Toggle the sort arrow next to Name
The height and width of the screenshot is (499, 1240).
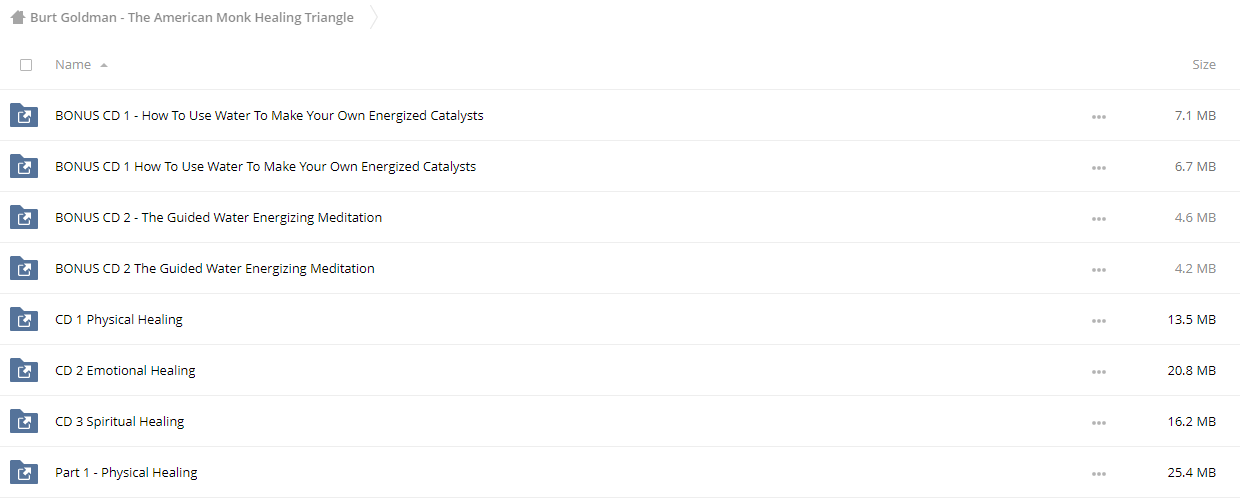104,65
